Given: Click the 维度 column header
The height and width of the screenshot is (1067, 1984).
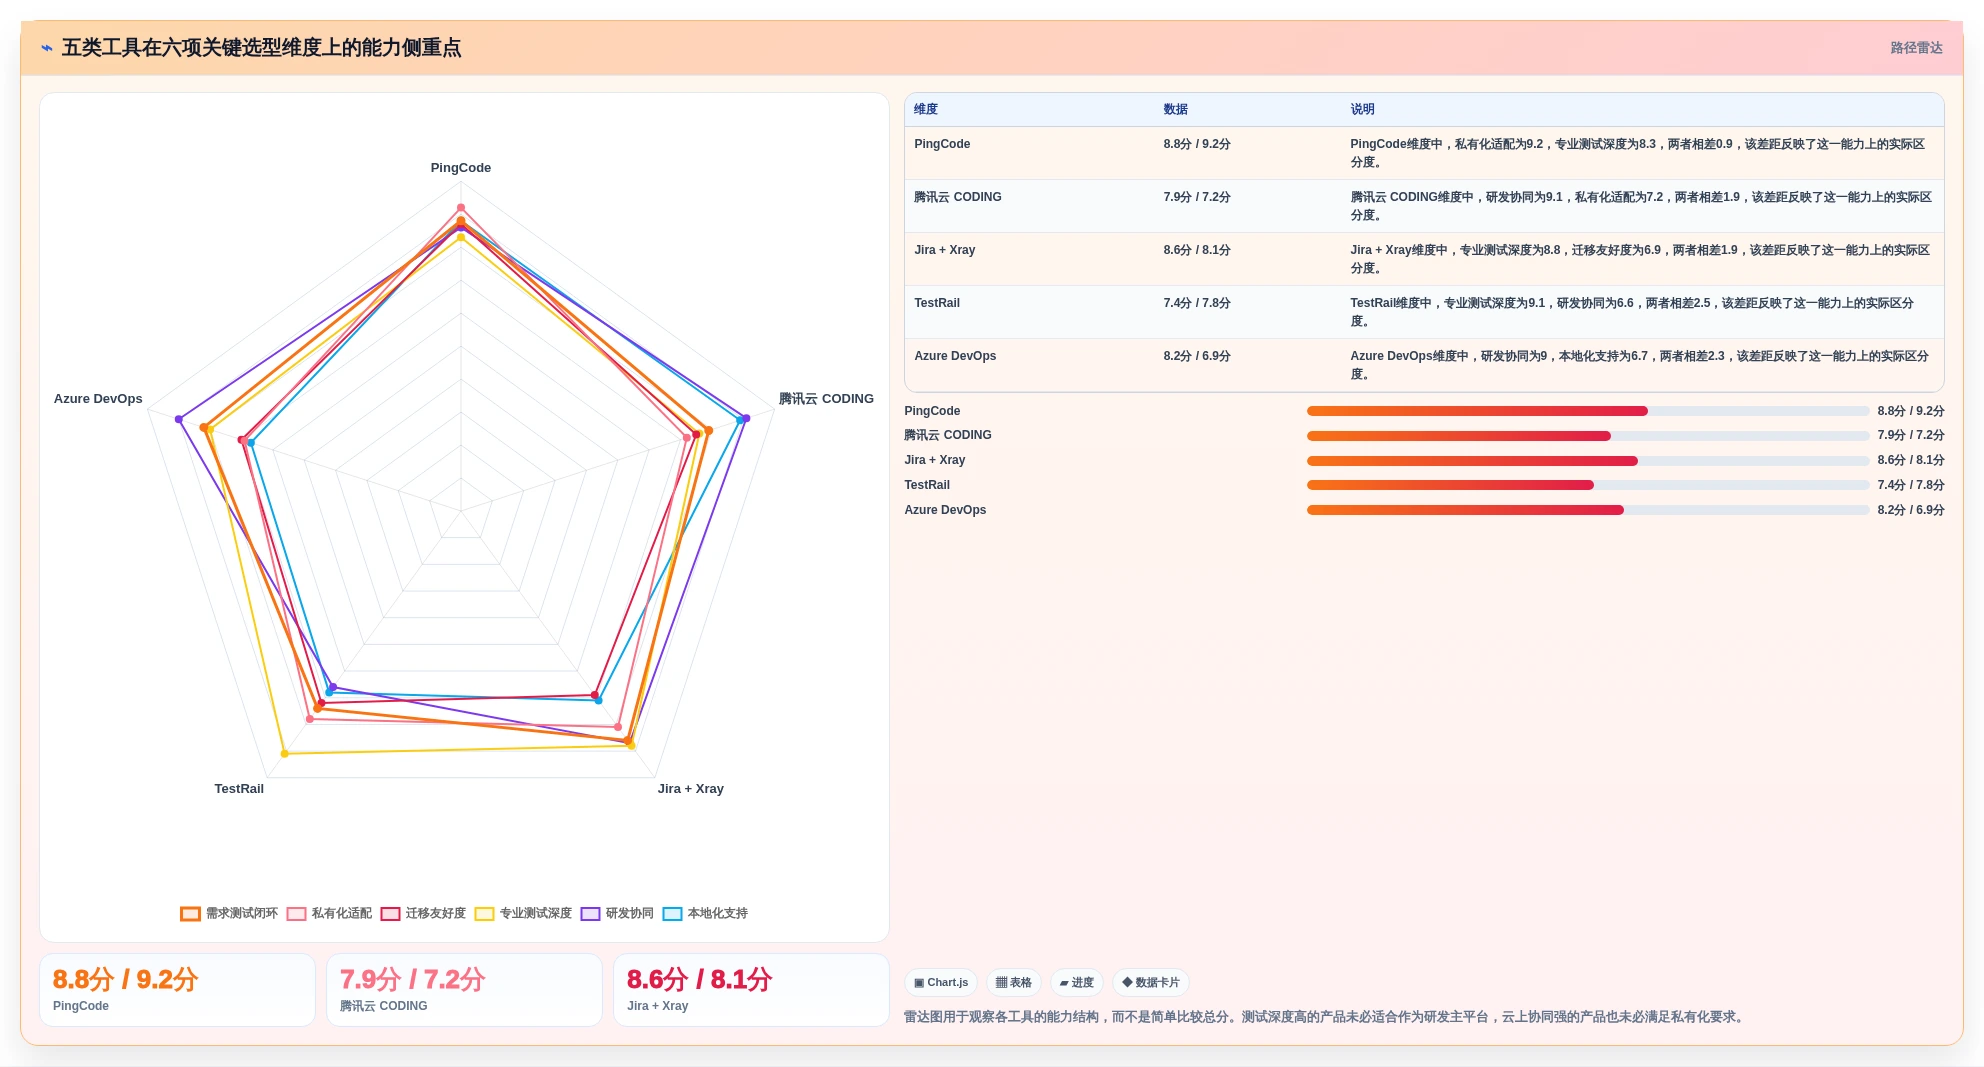Looking at the screenshot, I should tap(926, 109).
